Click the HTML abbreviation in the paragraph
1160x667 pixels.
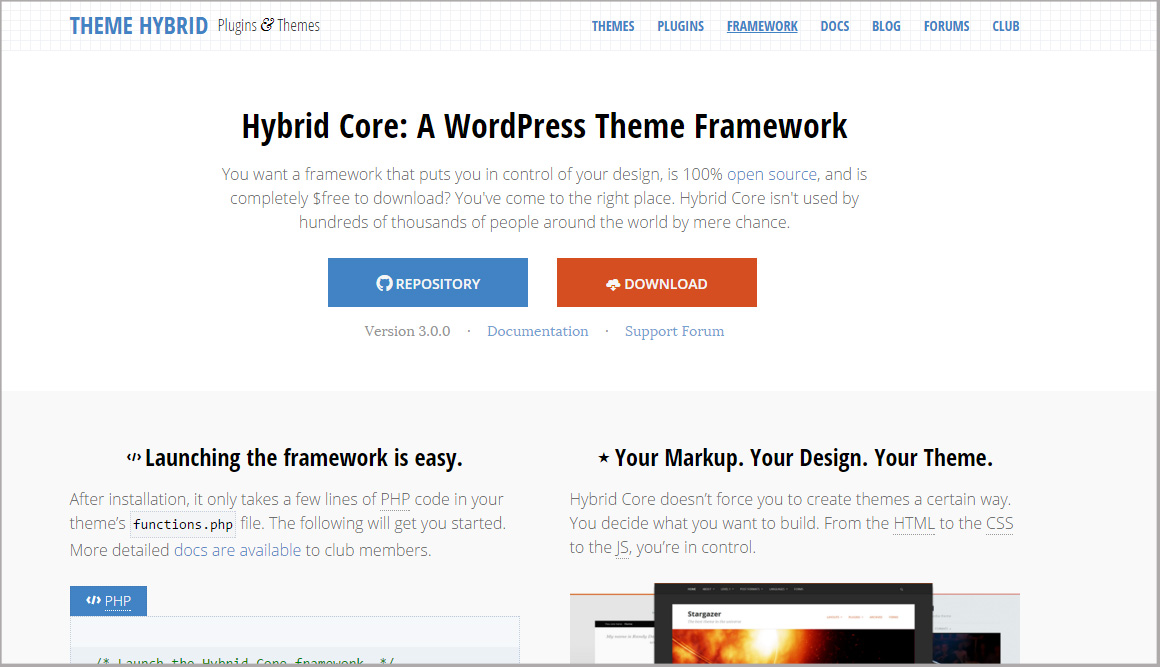(914, 524)
